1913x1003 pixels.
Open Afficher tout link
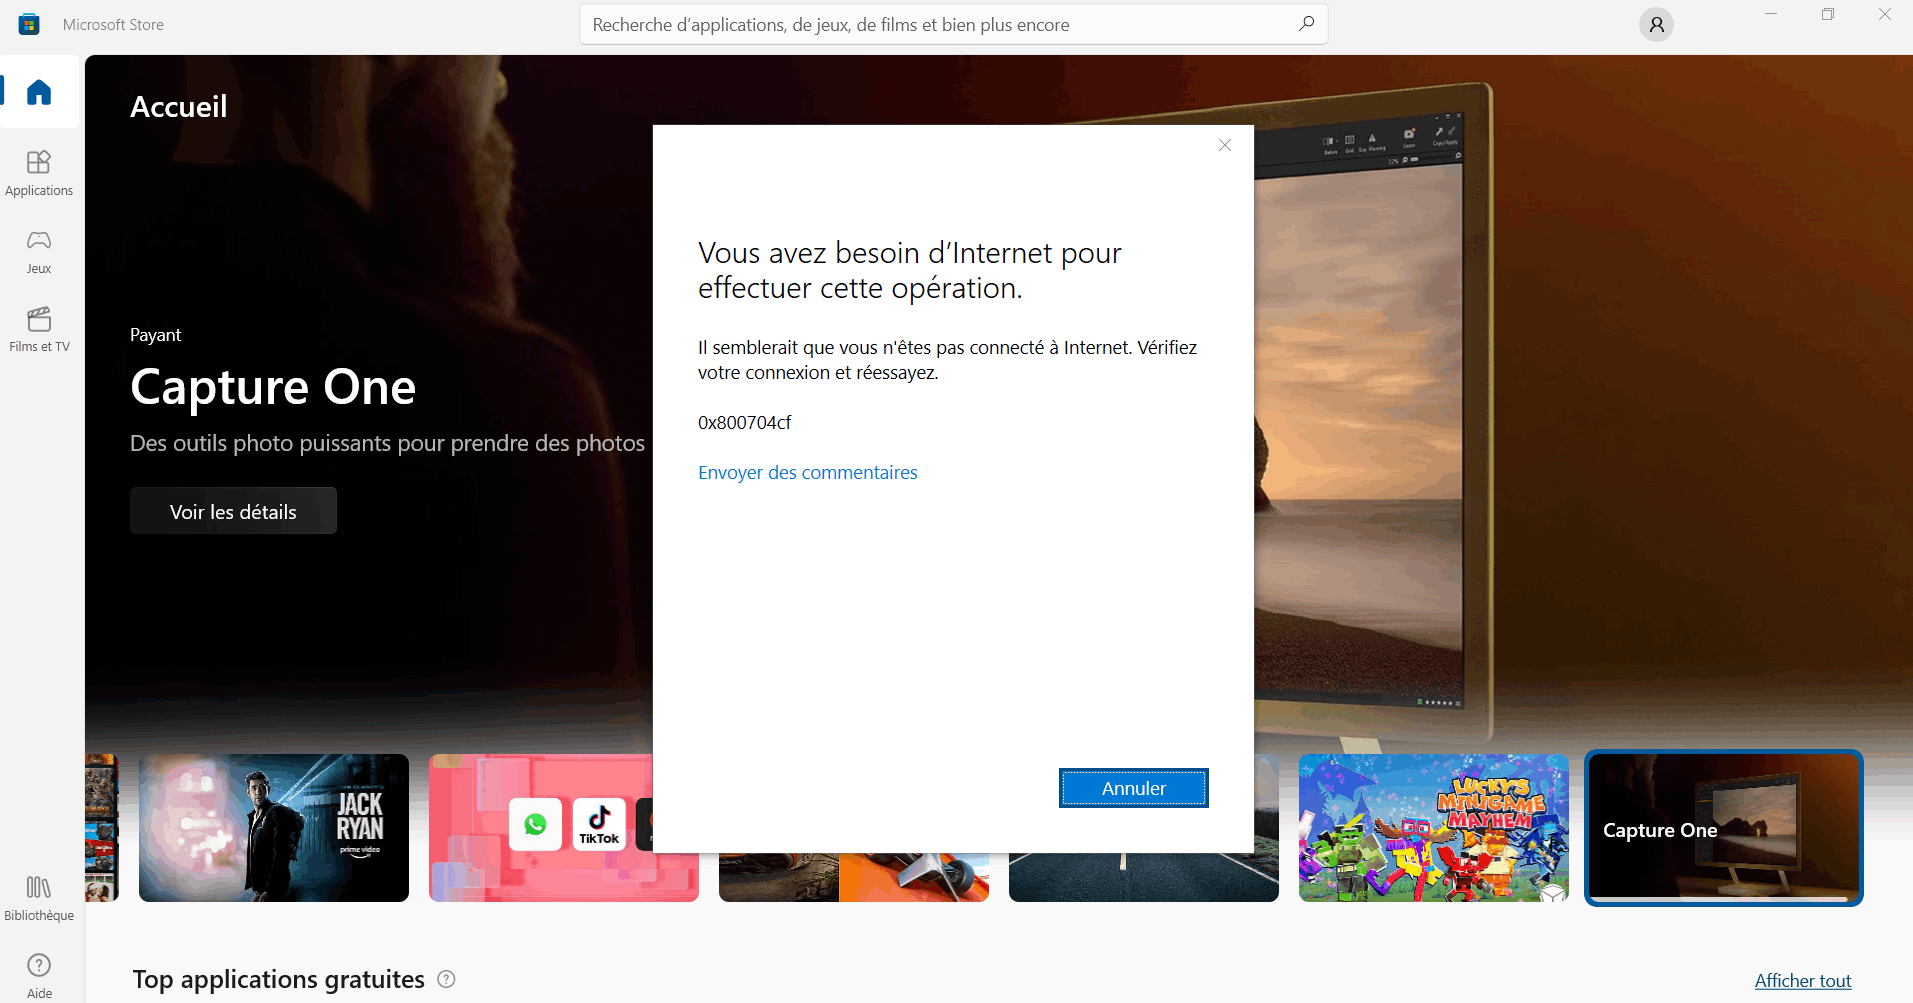(1803, 981)
